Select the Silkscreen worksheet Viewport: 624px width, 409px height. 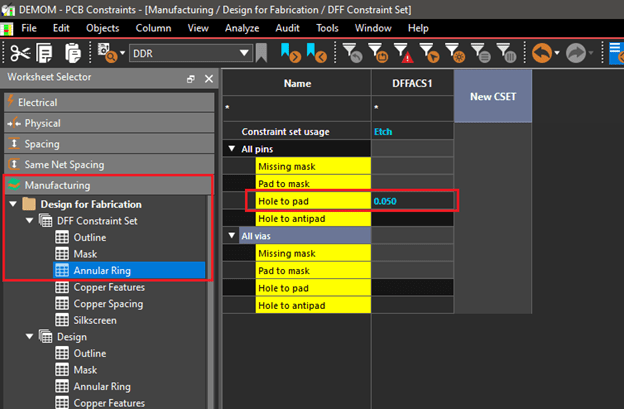coord(95,320)
